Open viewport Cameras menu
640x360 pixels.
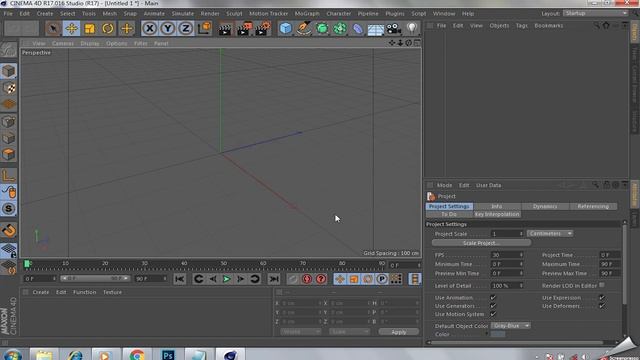(63, 43)
